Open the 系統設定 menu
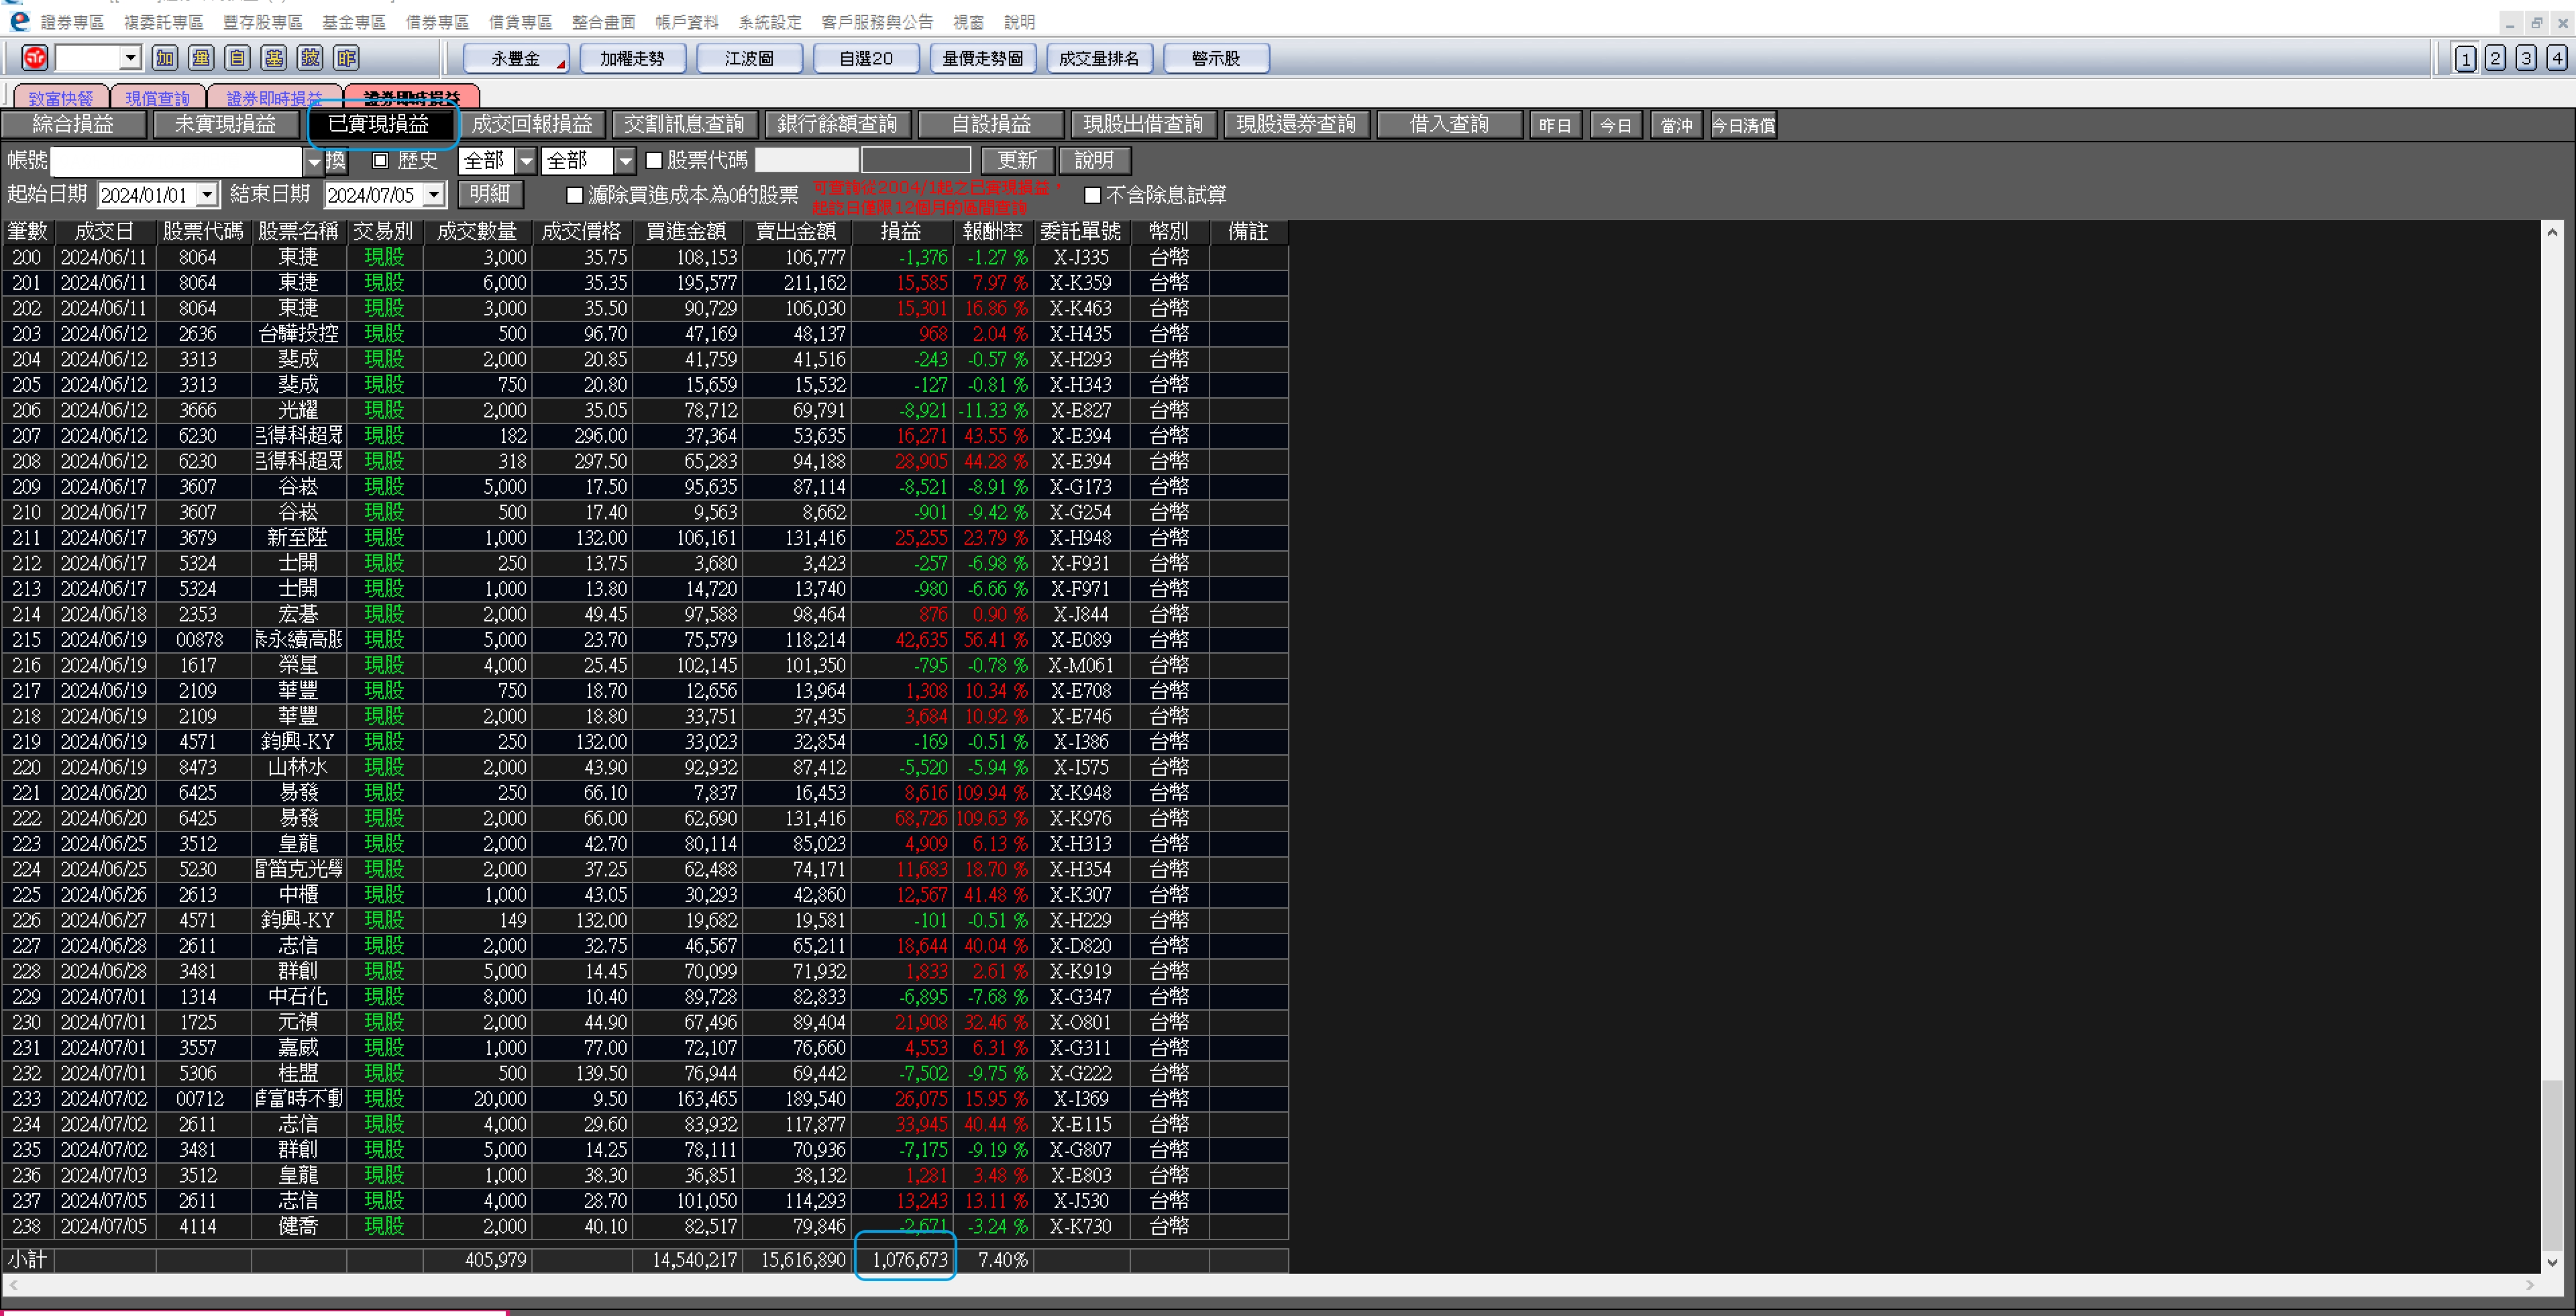Screen dimensions: 2576x1316 pos(770,22)
